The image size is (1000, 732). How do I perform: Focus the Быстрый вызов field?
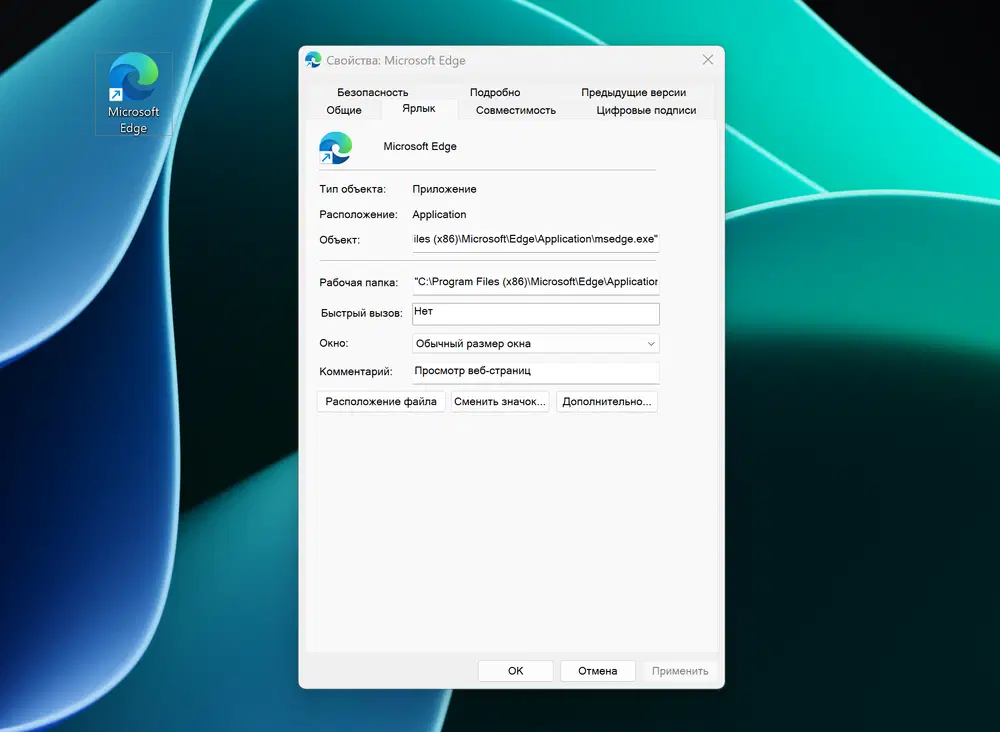pyautogui.click(x=536, y=313)
